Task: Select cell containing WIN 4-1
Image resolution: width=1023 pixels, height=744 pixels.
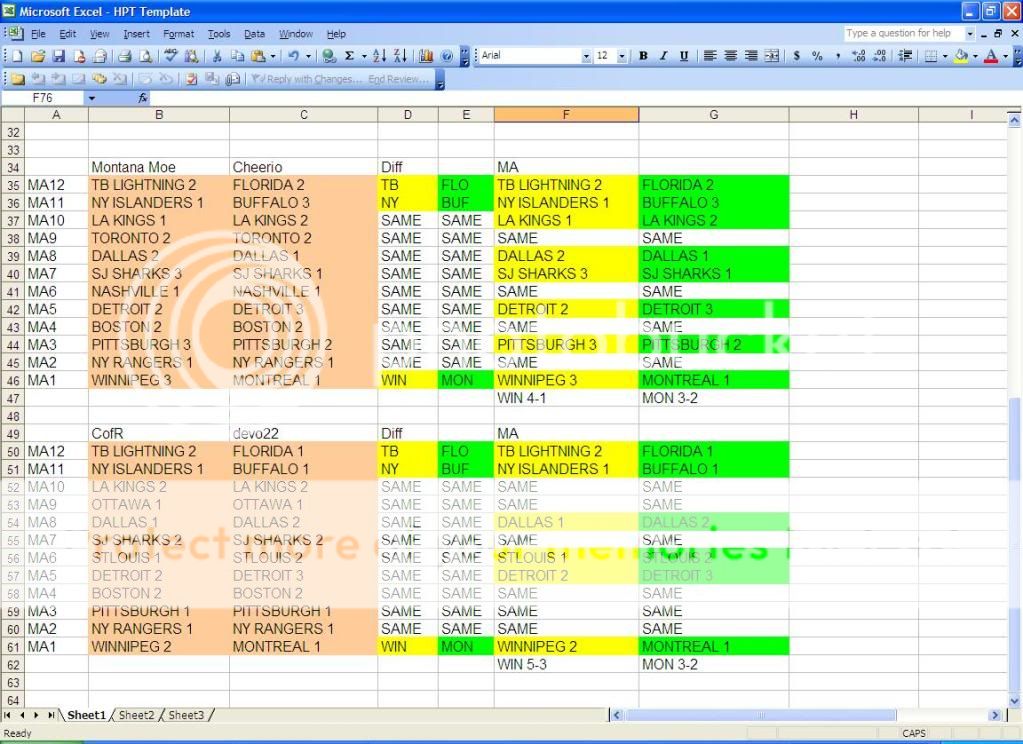Action: [566, 398]
